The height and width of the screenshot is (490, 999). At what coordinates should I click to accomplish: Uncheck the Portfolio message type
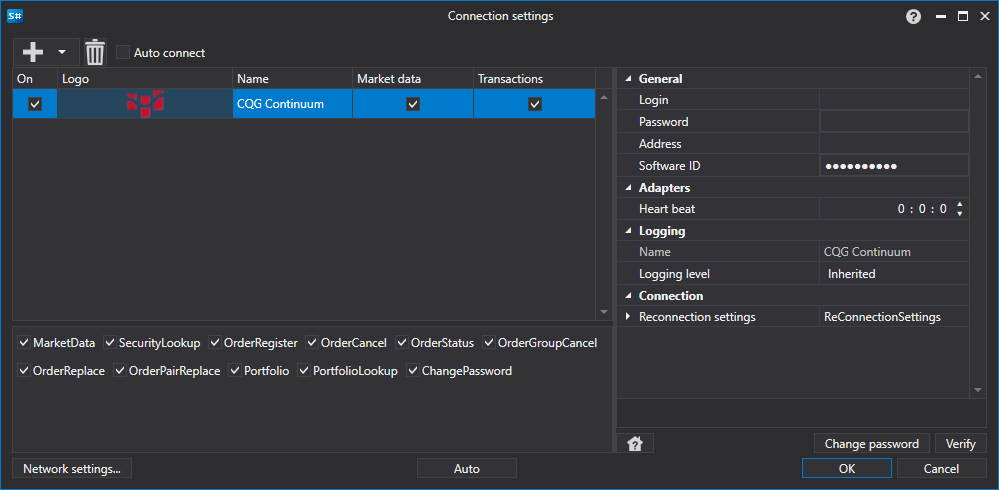coord(235,370)
